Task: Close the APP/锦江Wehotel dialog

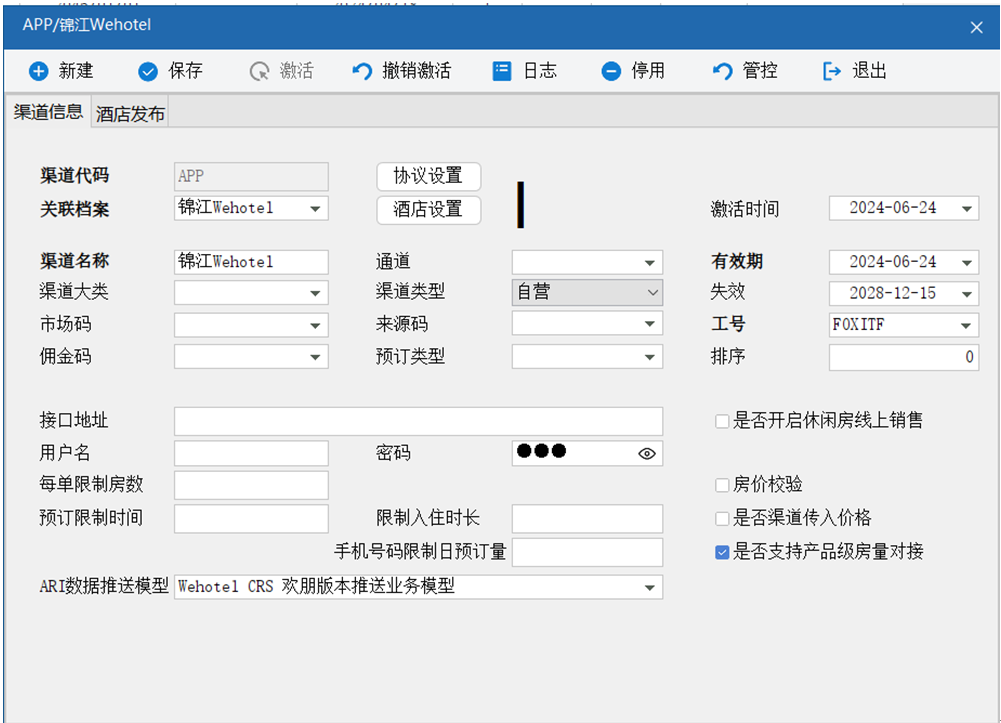Action: click(976, 27)
